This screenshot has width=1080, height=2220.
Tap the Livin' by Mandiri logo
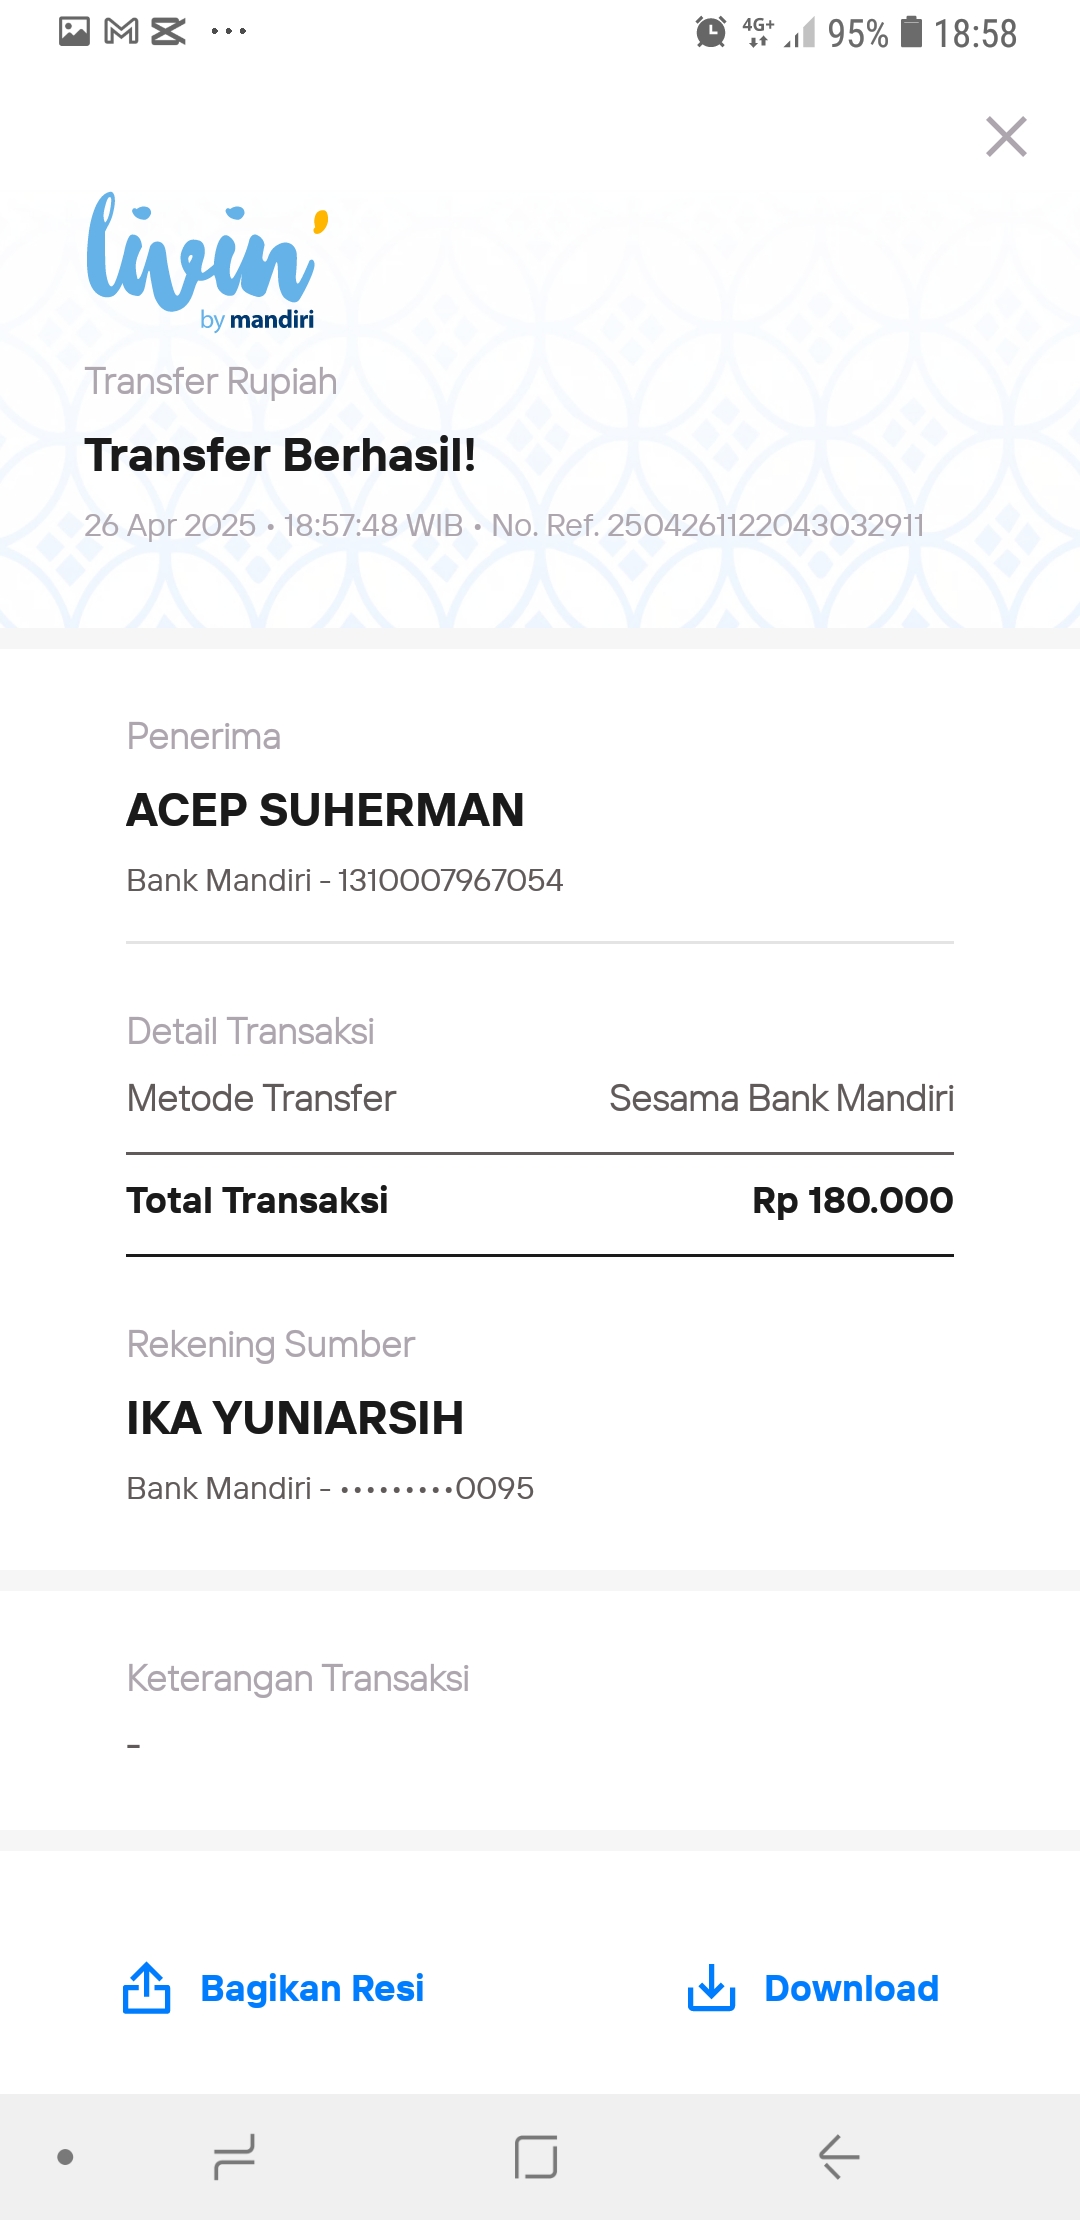pyautogui.click(x=208, y=261)
